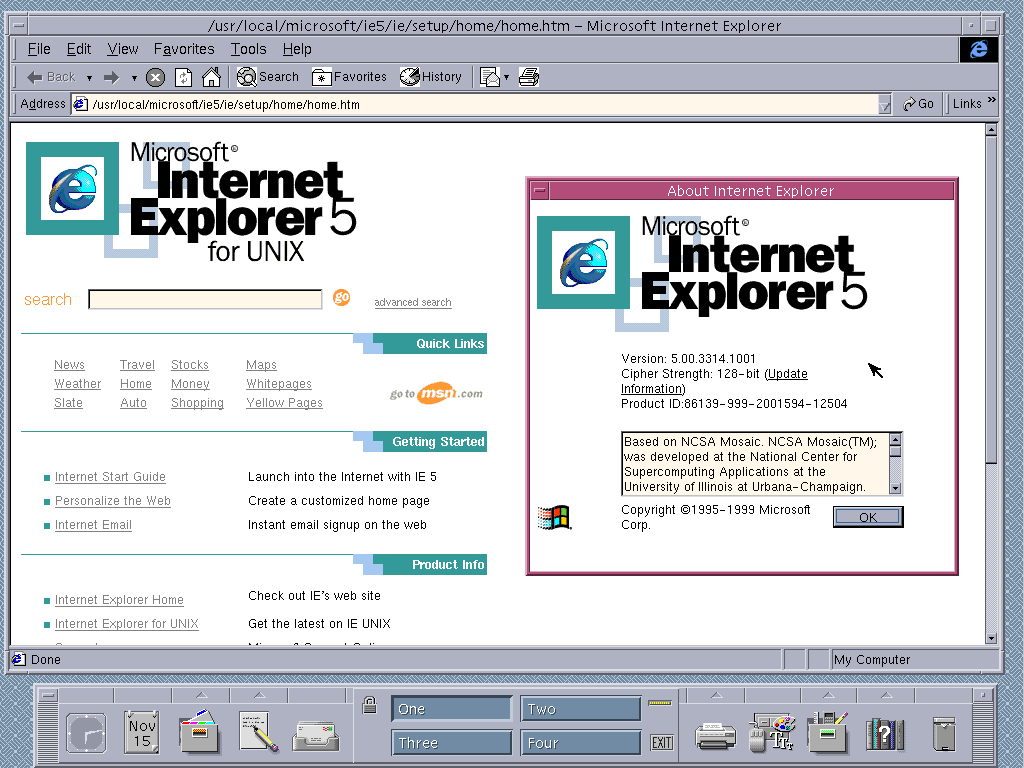Switch to workspace Four

tap(580, 743)
